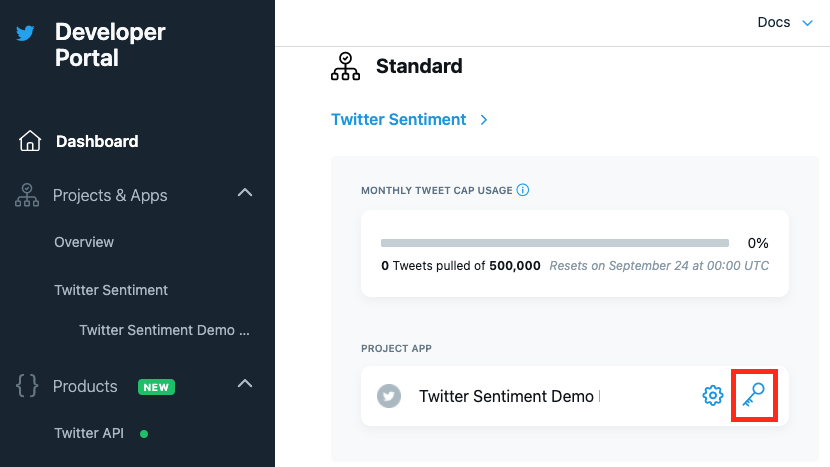Click the monthly tweet cap progress bar
The height and width of the screenshot is (467, 830).
coord(555,243)
